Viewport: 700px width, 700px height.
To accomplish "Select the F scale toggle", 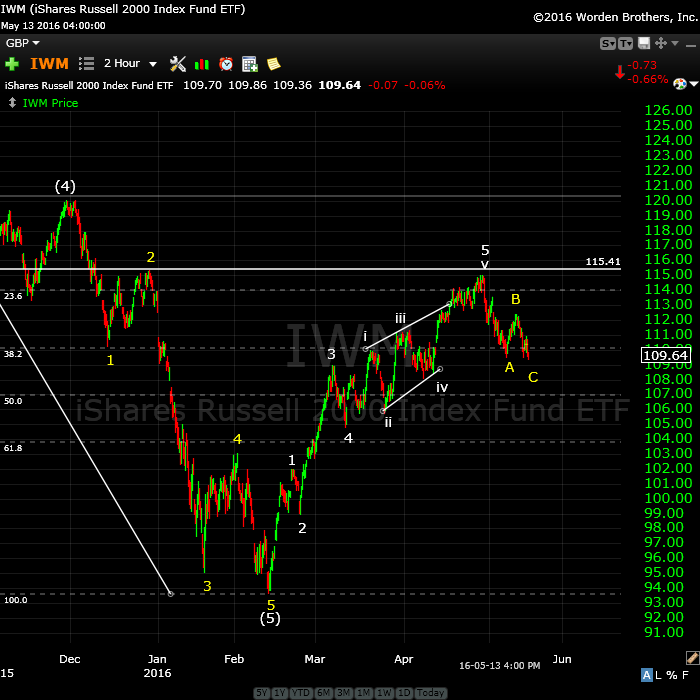I will coord(685,675).
